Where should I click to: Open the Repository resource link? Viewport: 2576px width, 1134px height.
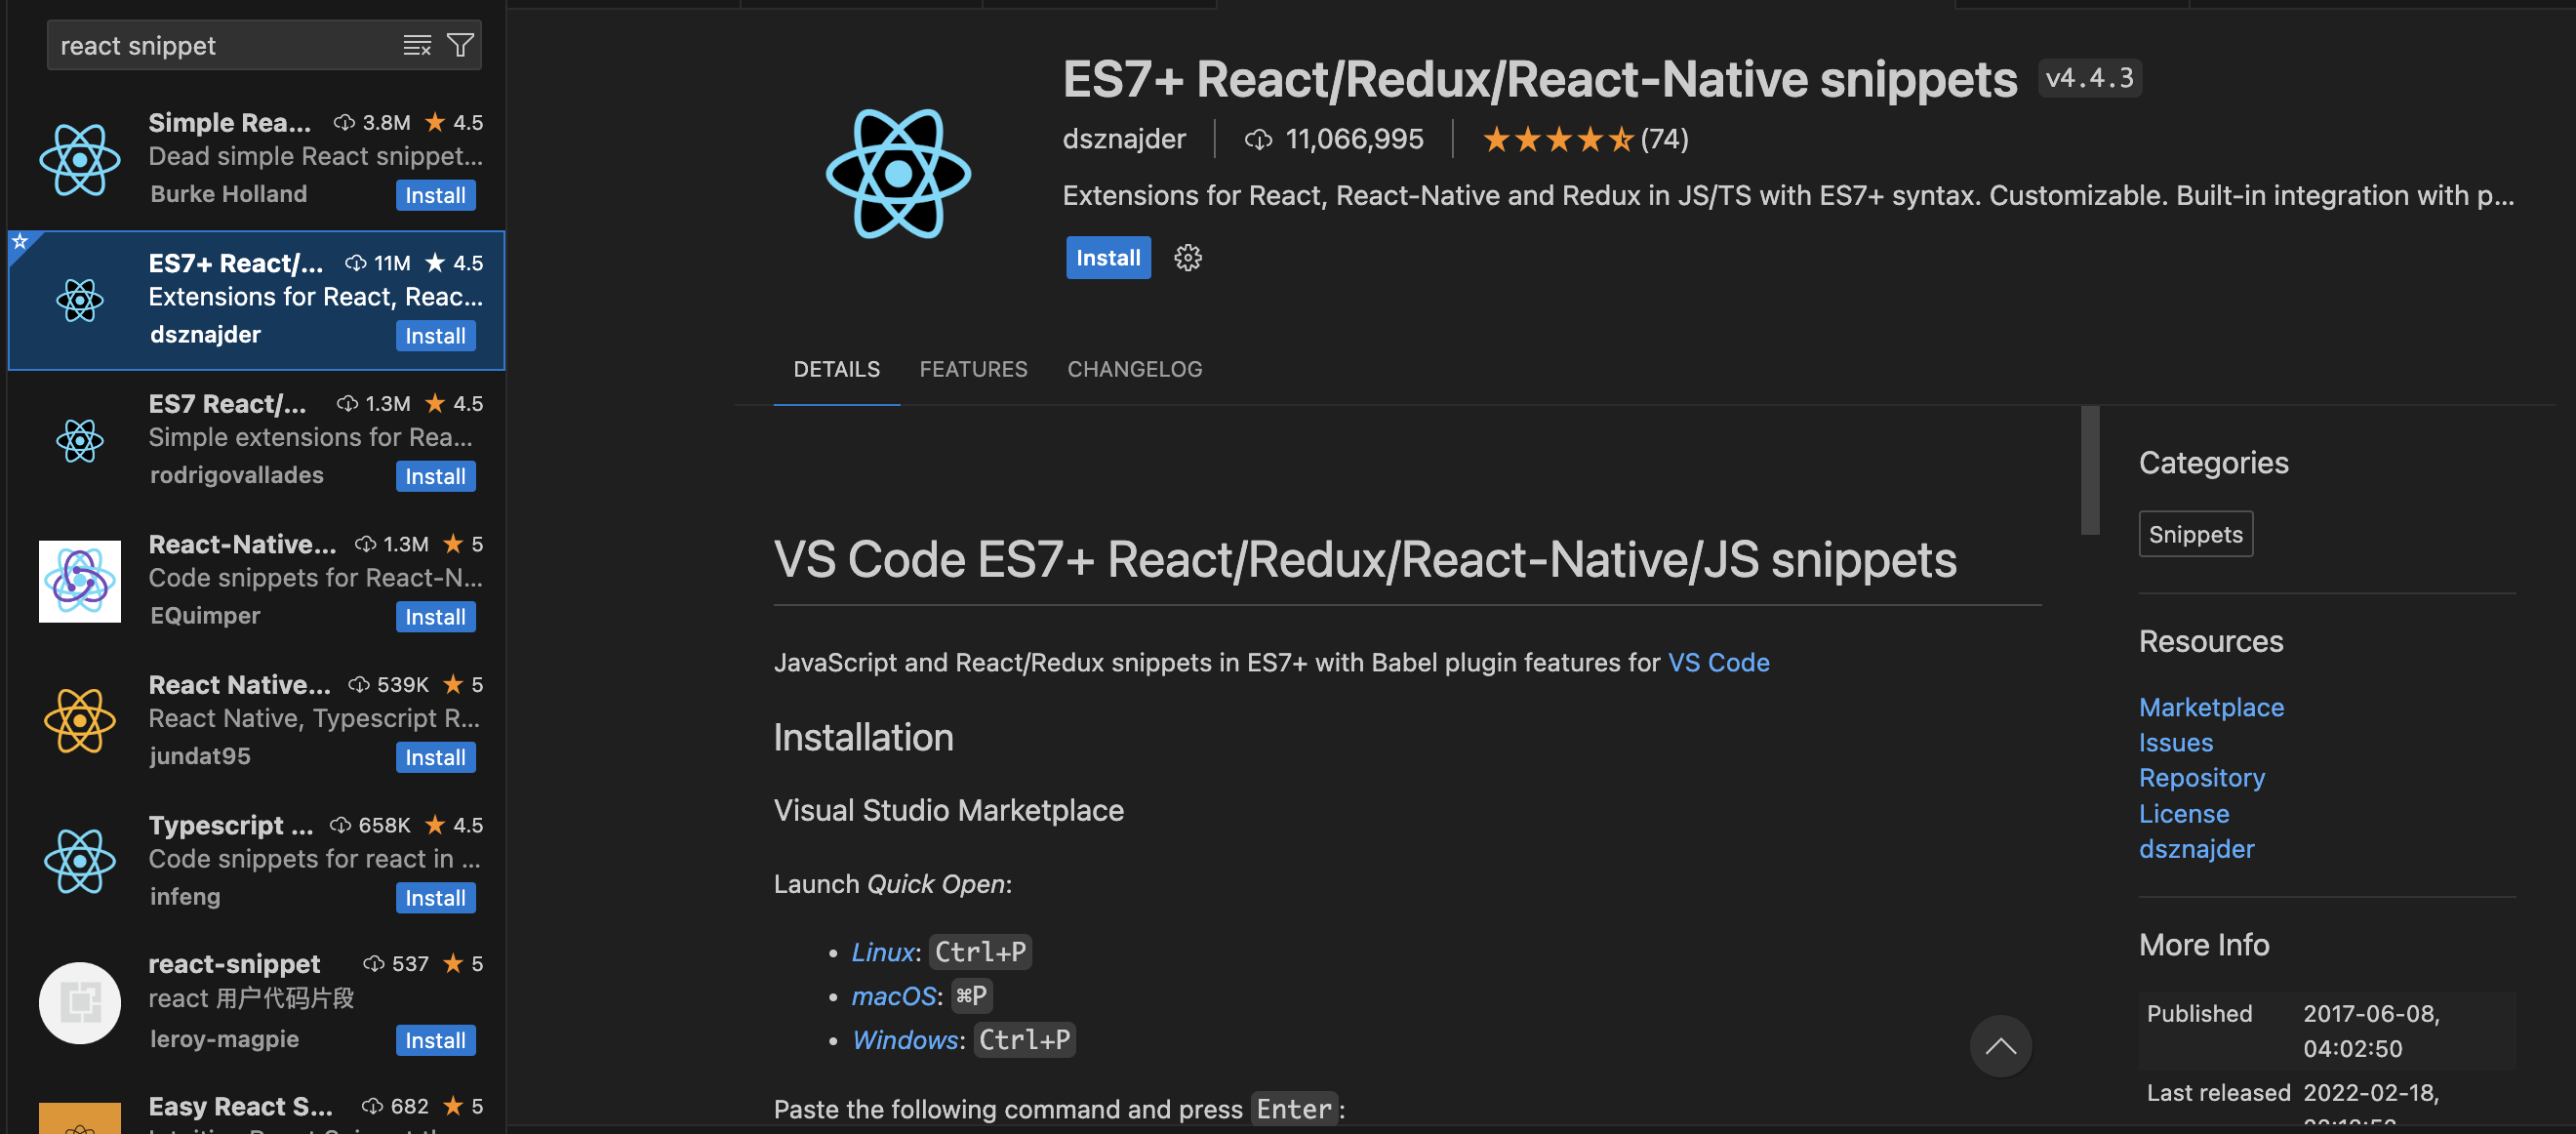tap(2201, 777)
